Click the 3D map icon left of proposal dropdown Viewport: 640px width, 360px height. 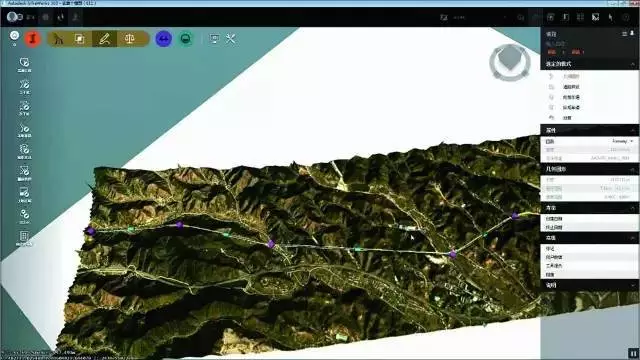coord(444,18)
